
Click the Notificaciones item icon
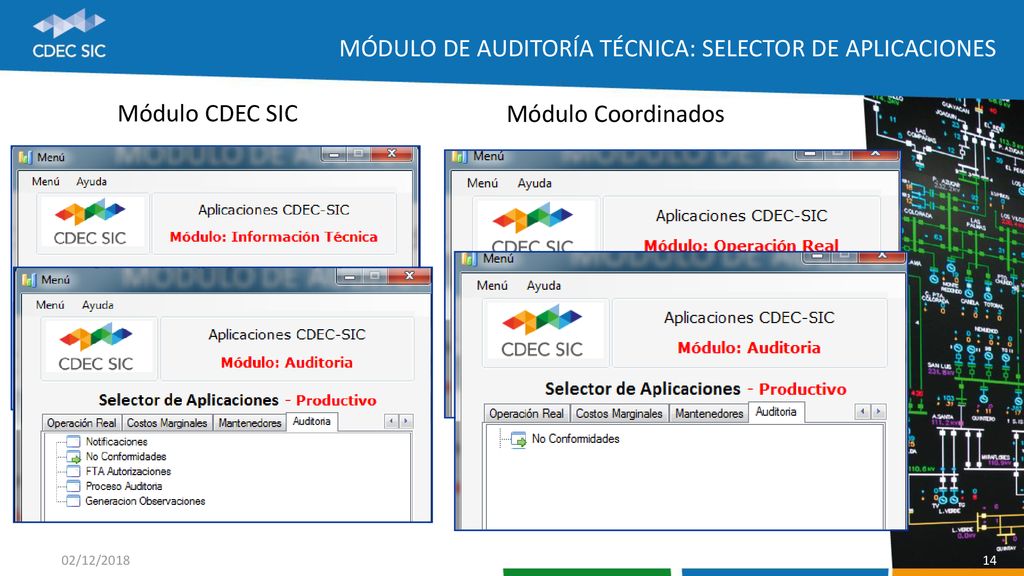click(x=73, y=441)
